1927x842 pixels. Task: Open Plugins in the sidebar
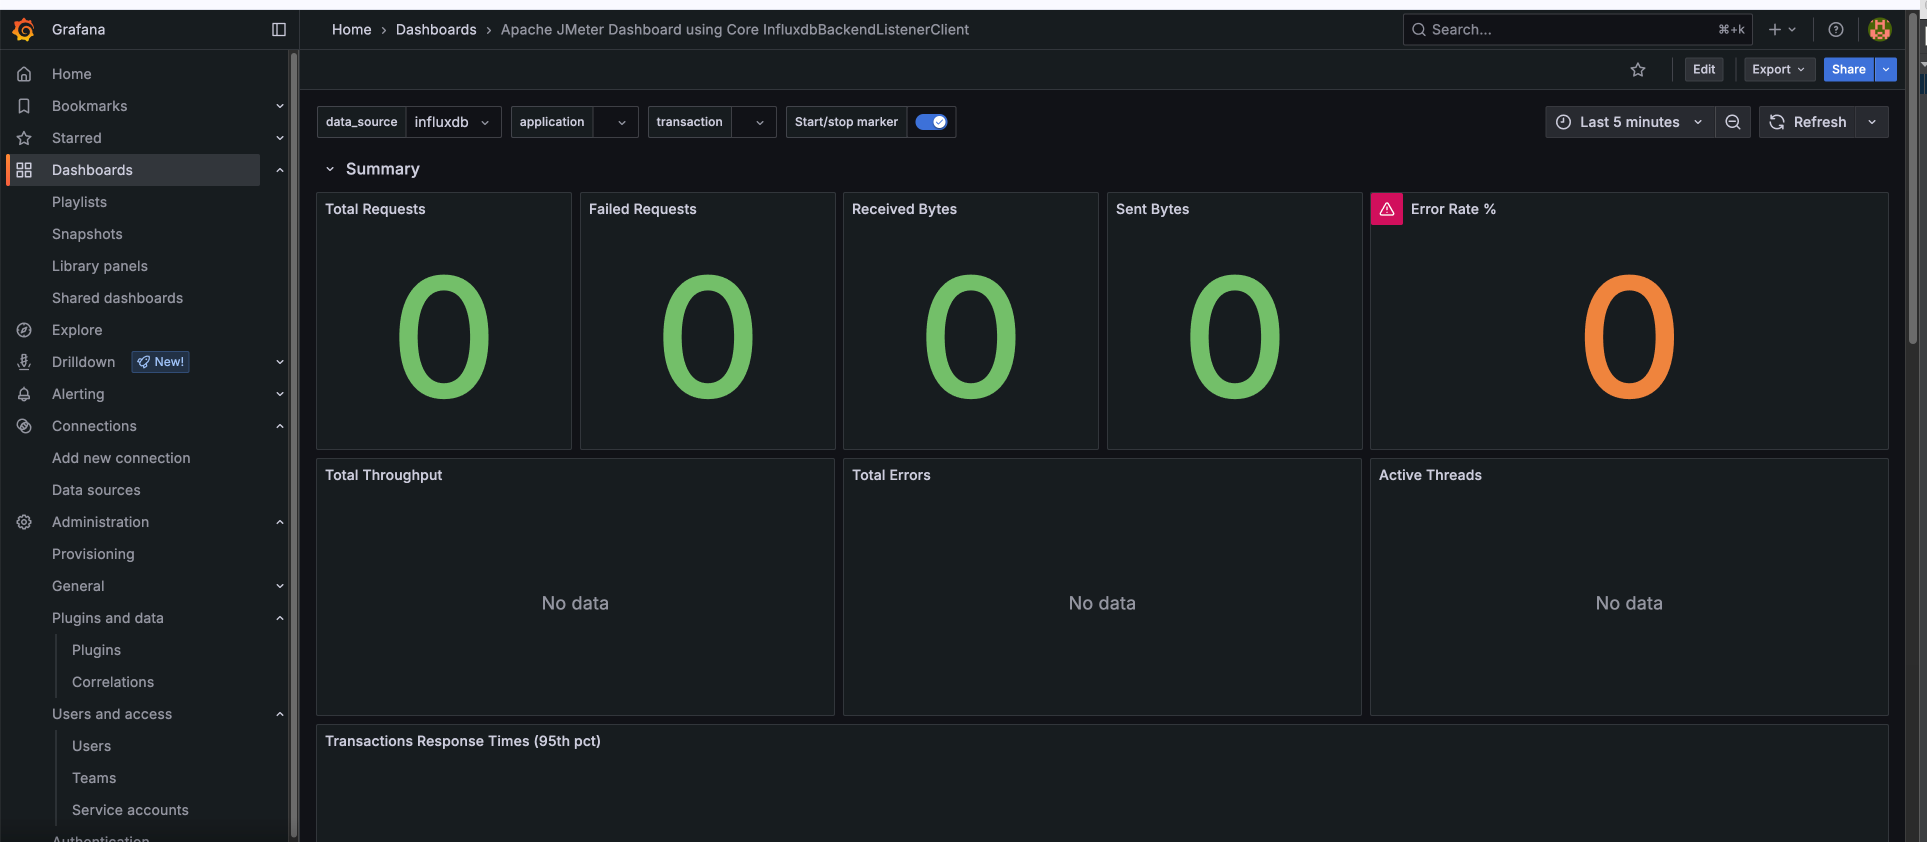coord(96,650)
